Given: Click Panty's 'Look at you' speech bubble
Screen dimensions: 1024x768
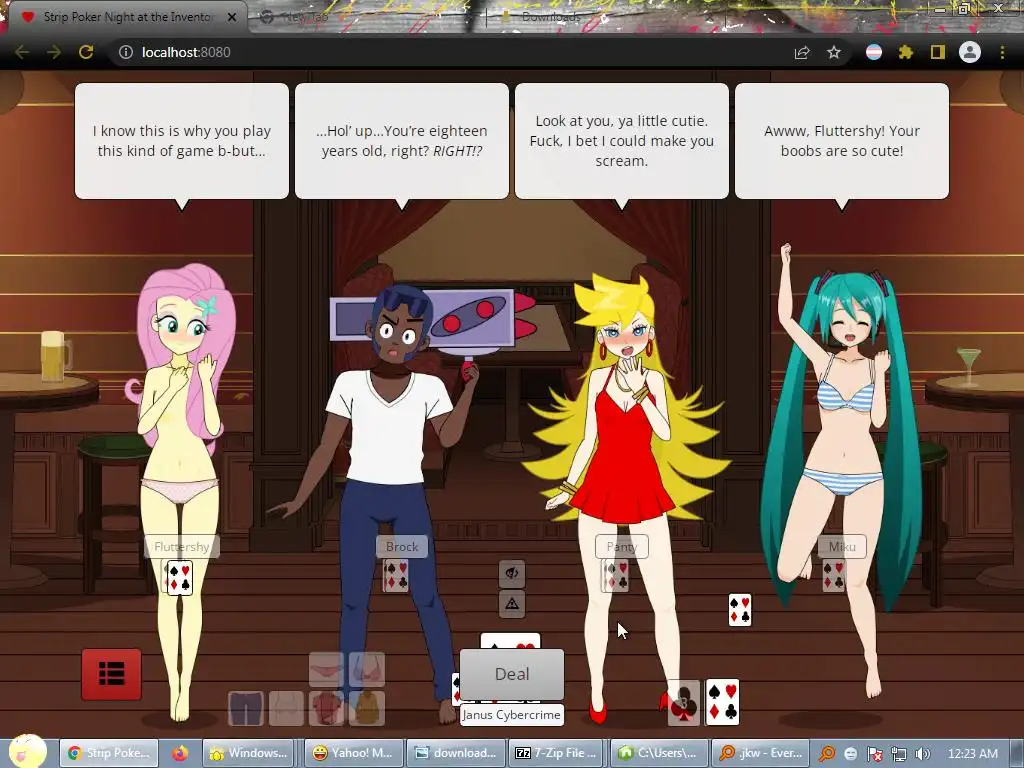Looking at the screenshot, I should (622, 140).
